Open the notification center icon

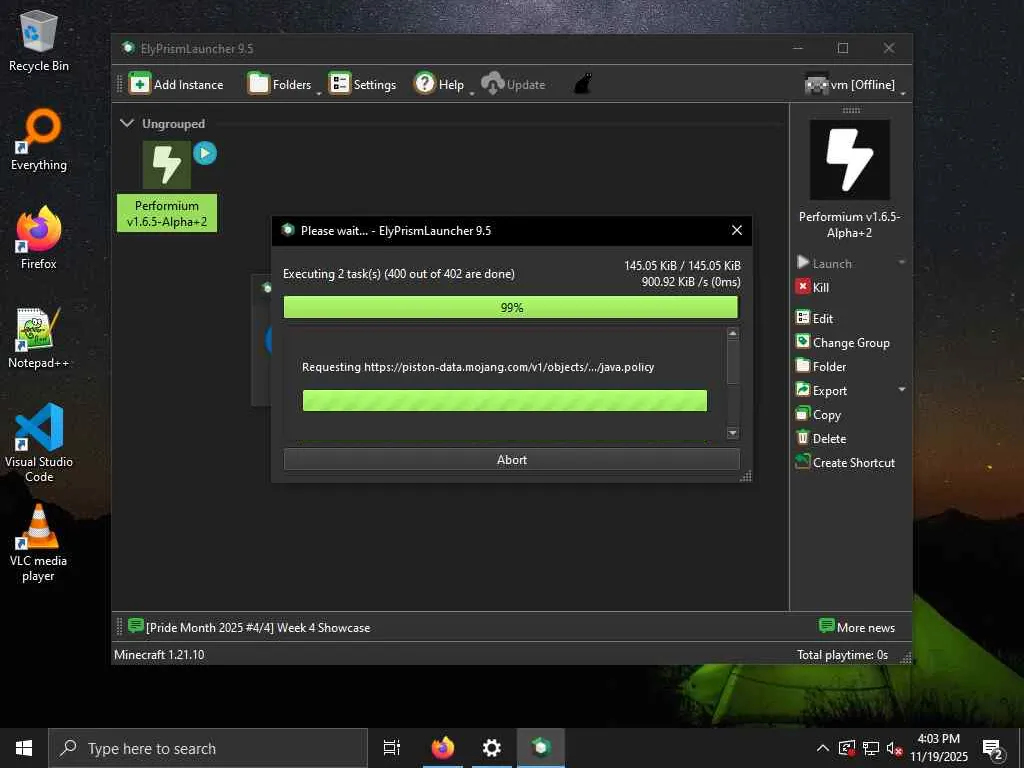994,749
